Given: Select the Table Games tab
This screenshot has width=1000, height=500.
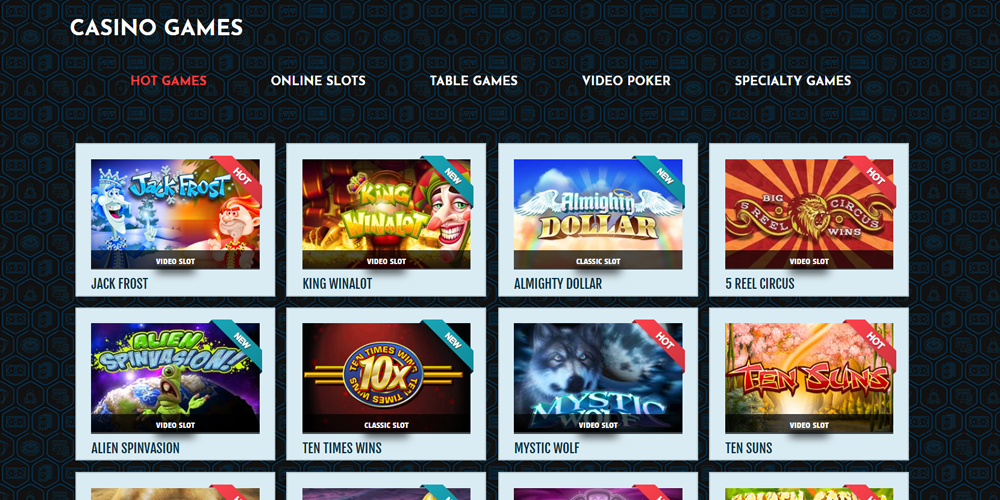Looking at the screenshot, I should click(474, 81).
